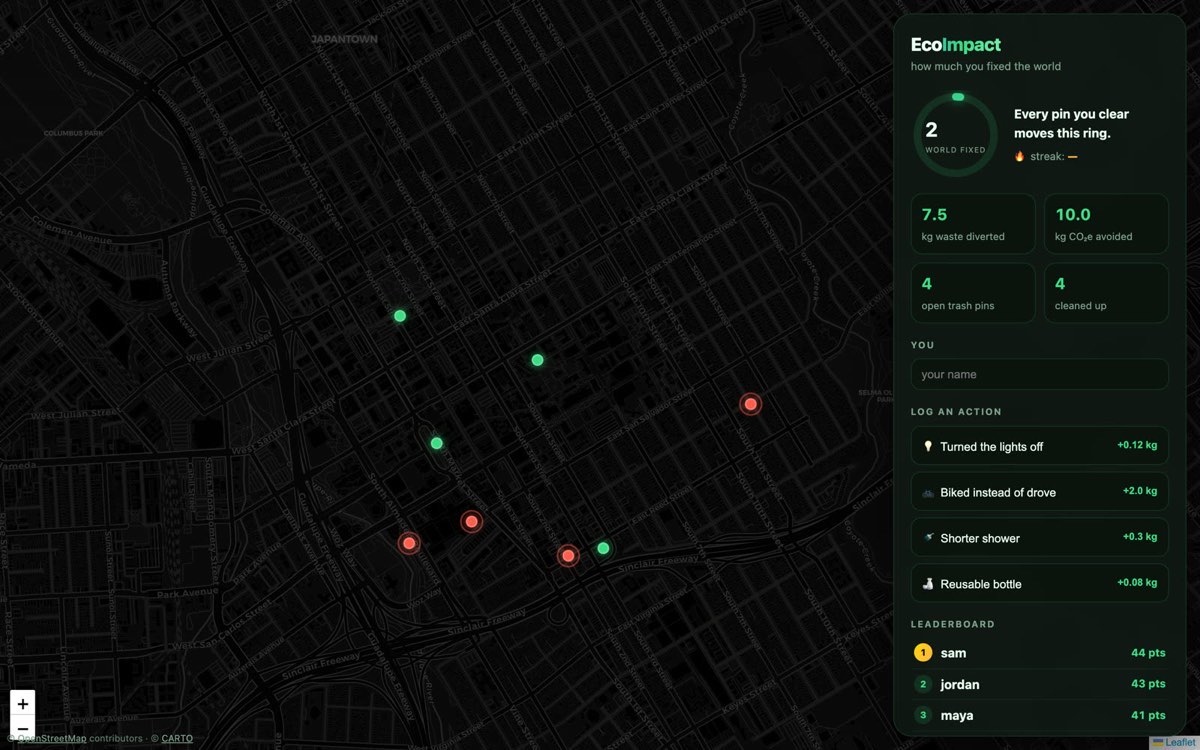Select sam in the leaderboard

1039,653
